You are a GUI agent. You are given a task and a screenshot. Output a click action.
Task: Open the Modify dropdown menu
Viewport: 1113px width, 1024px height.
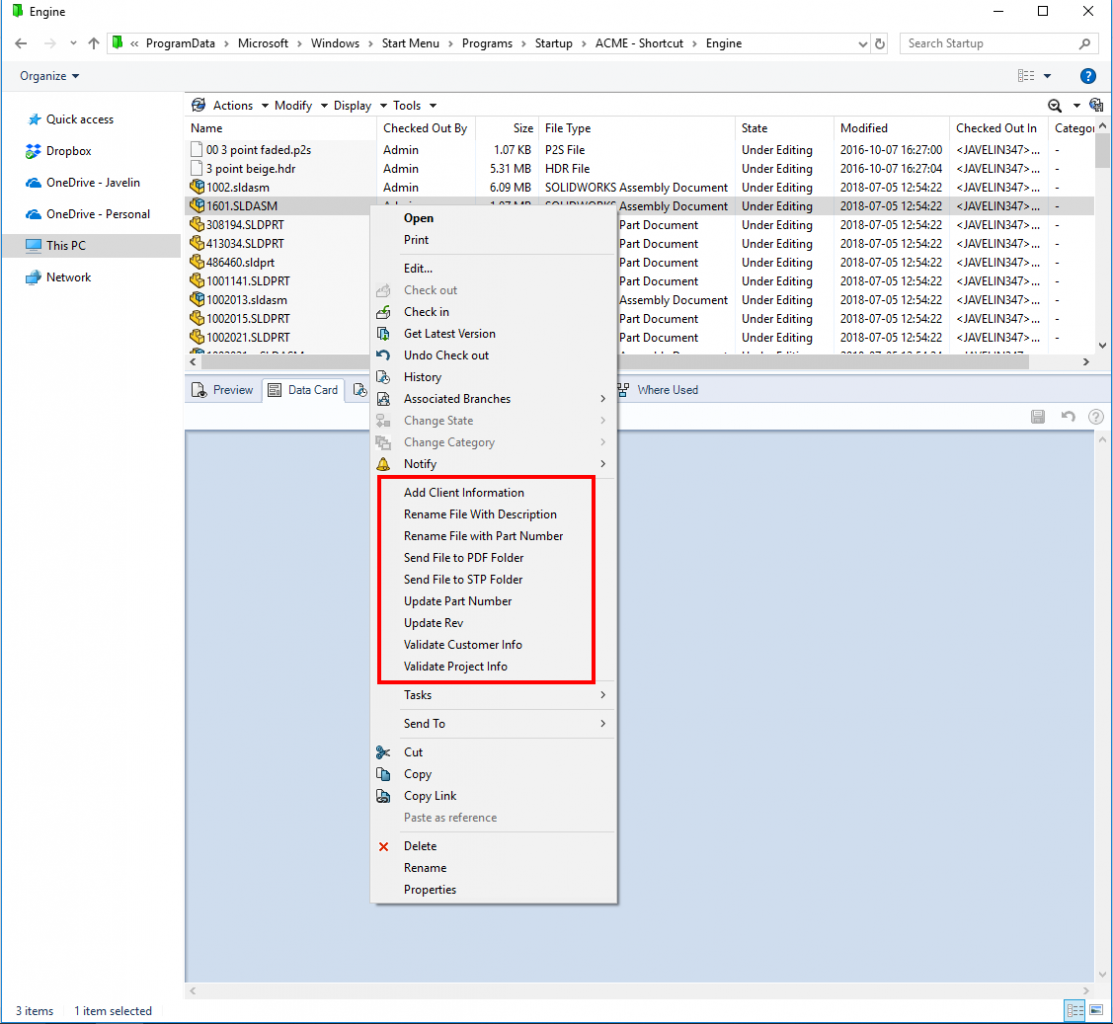[301, 106]
